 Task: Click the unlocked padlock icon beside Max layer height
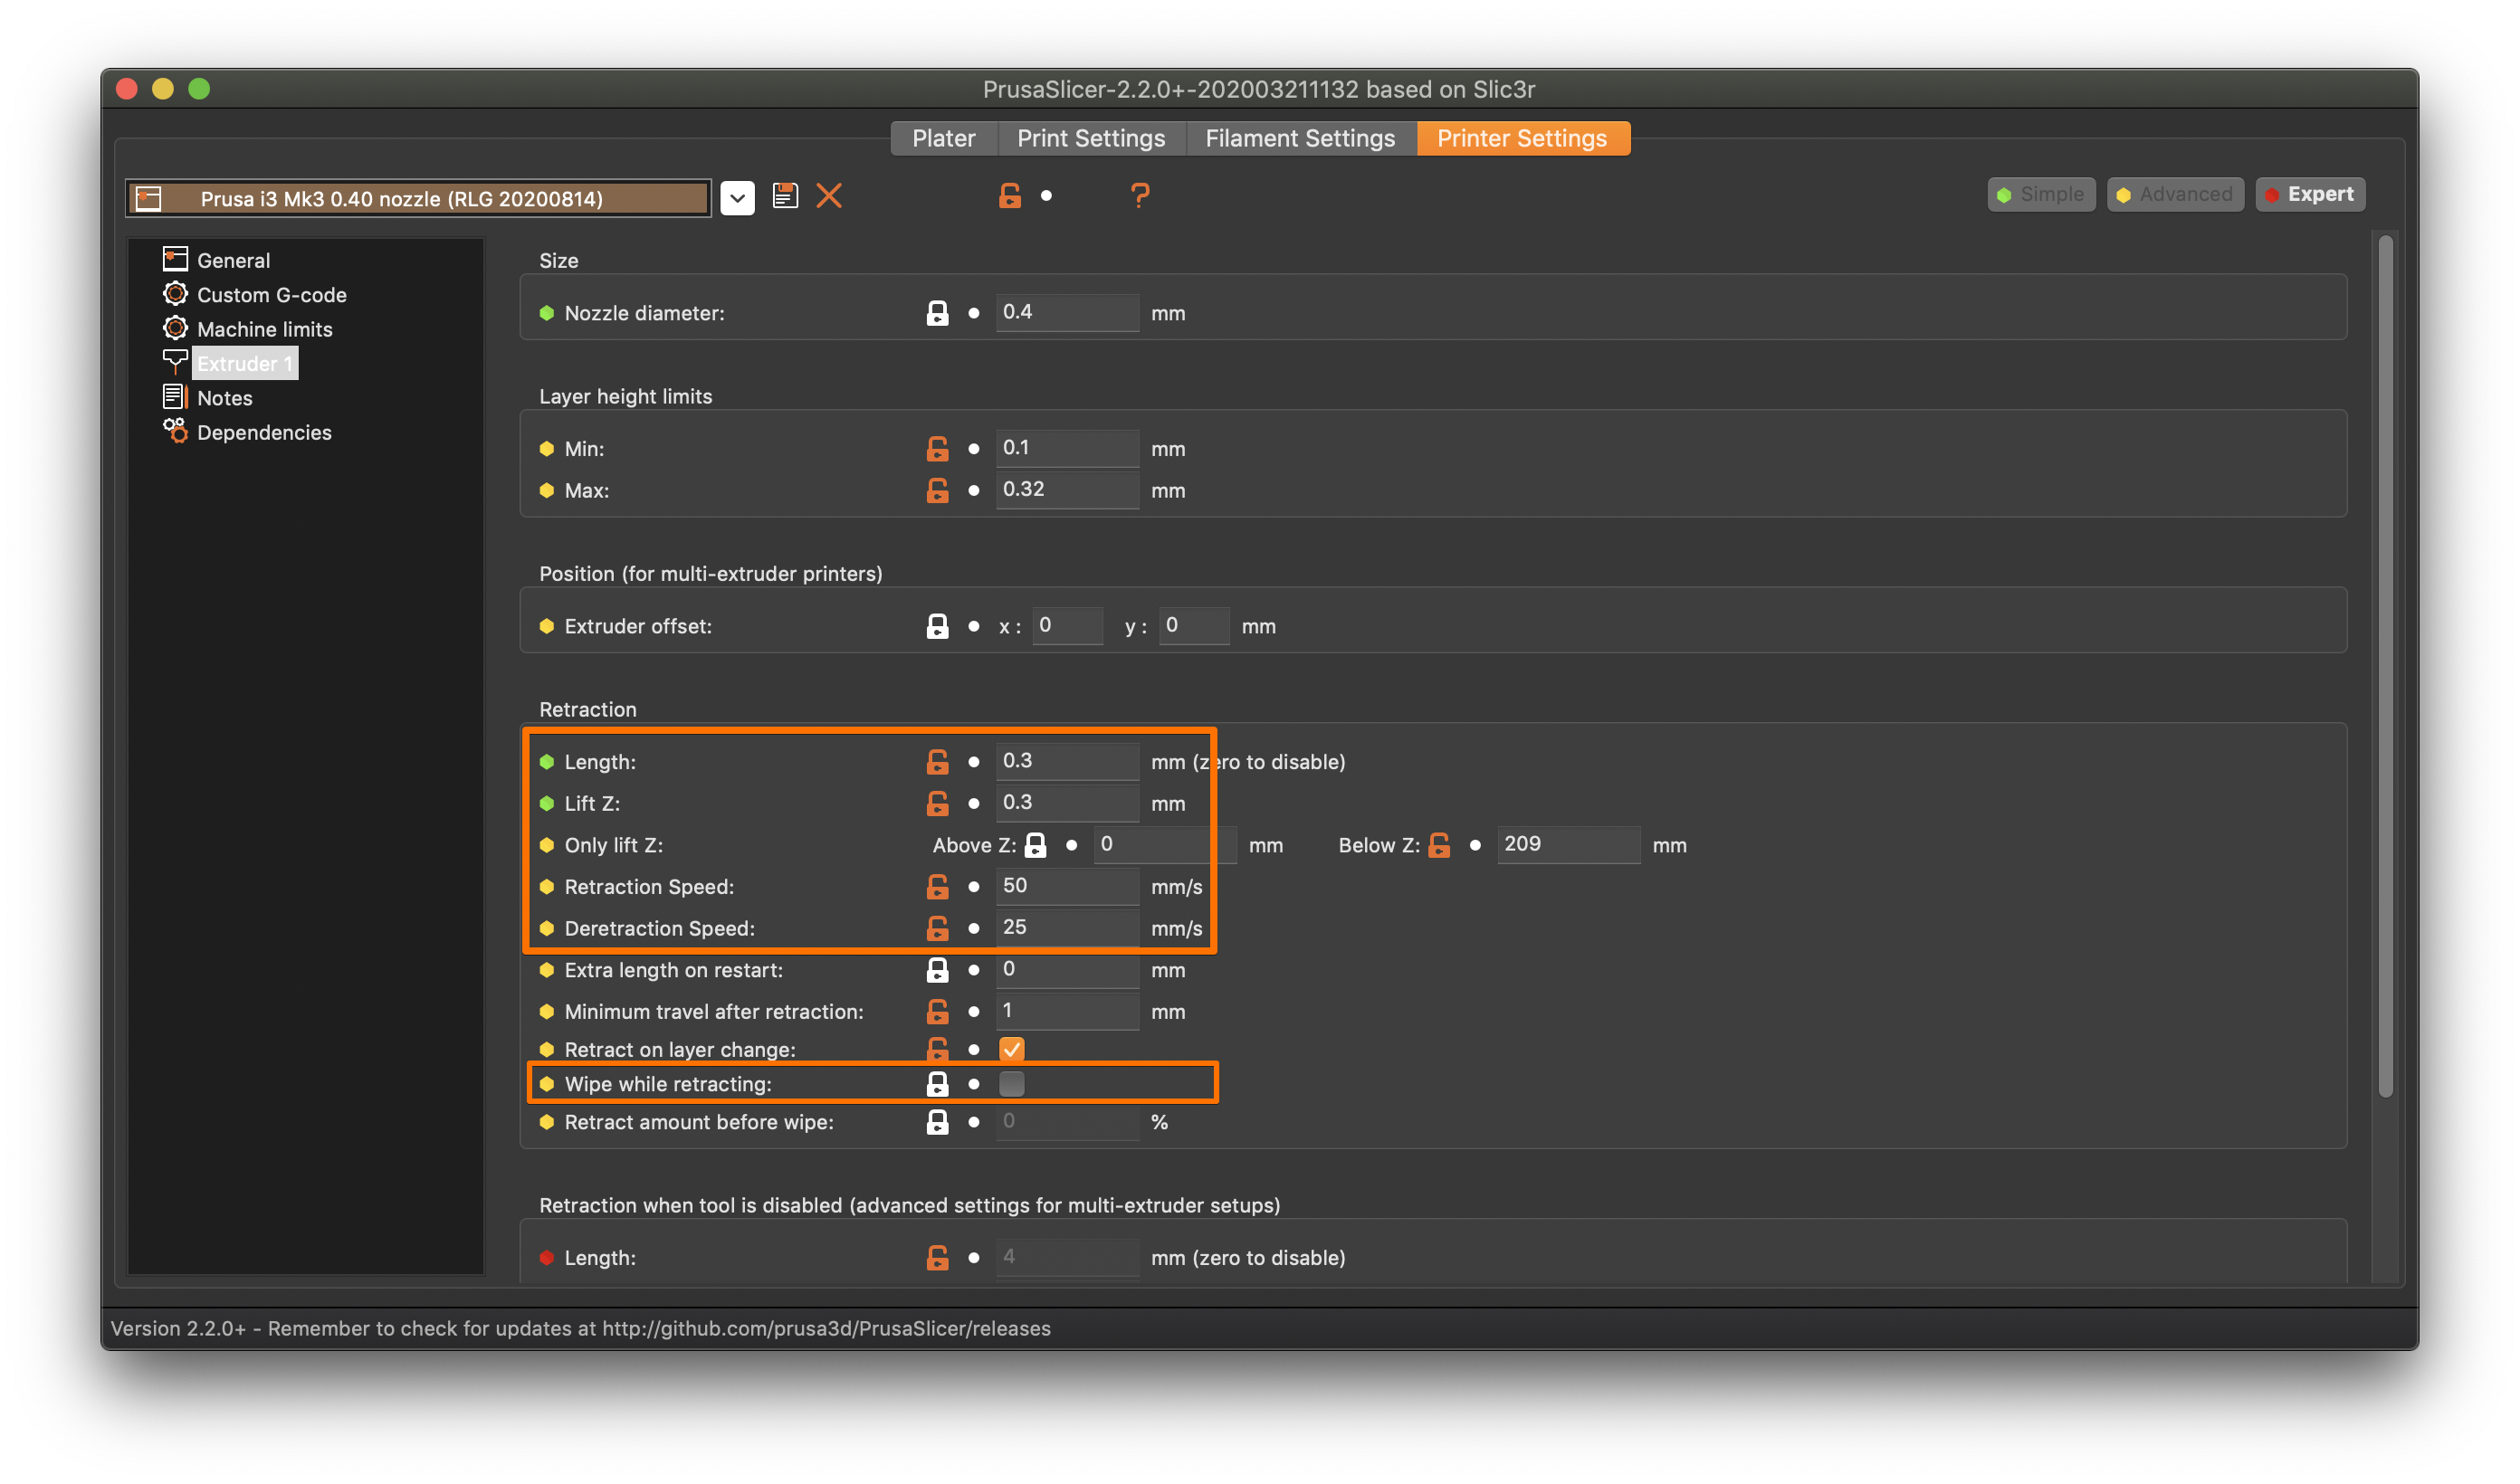pos(937,490)
